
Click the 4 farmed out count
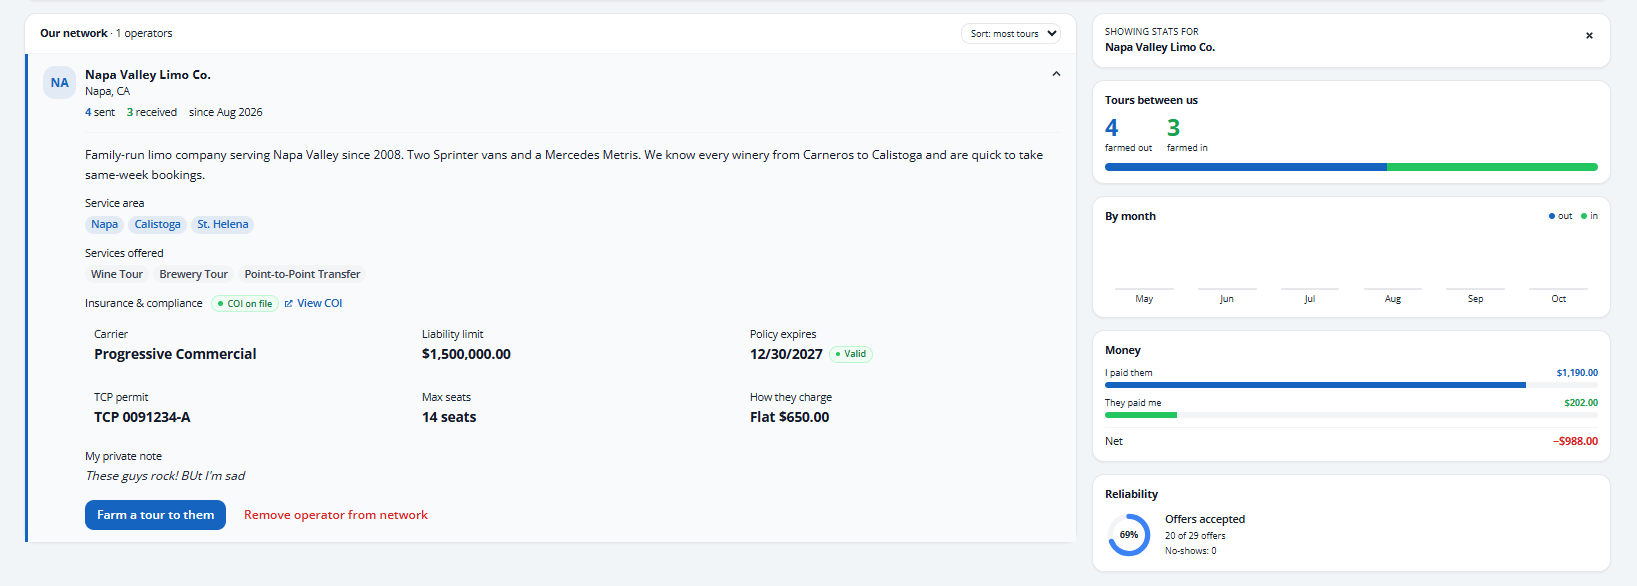1112,128
